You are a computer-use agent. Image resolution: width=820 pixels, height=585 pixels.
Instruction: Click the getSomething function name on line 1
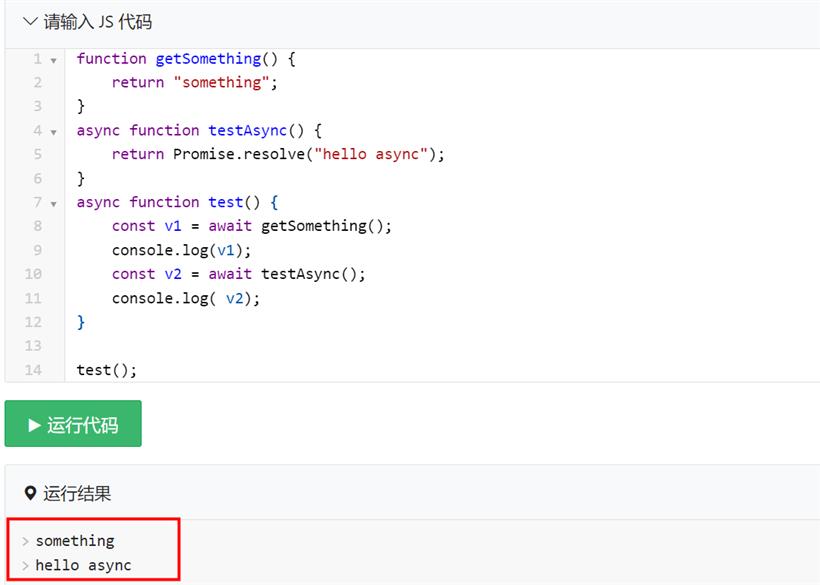pos(208,59)
